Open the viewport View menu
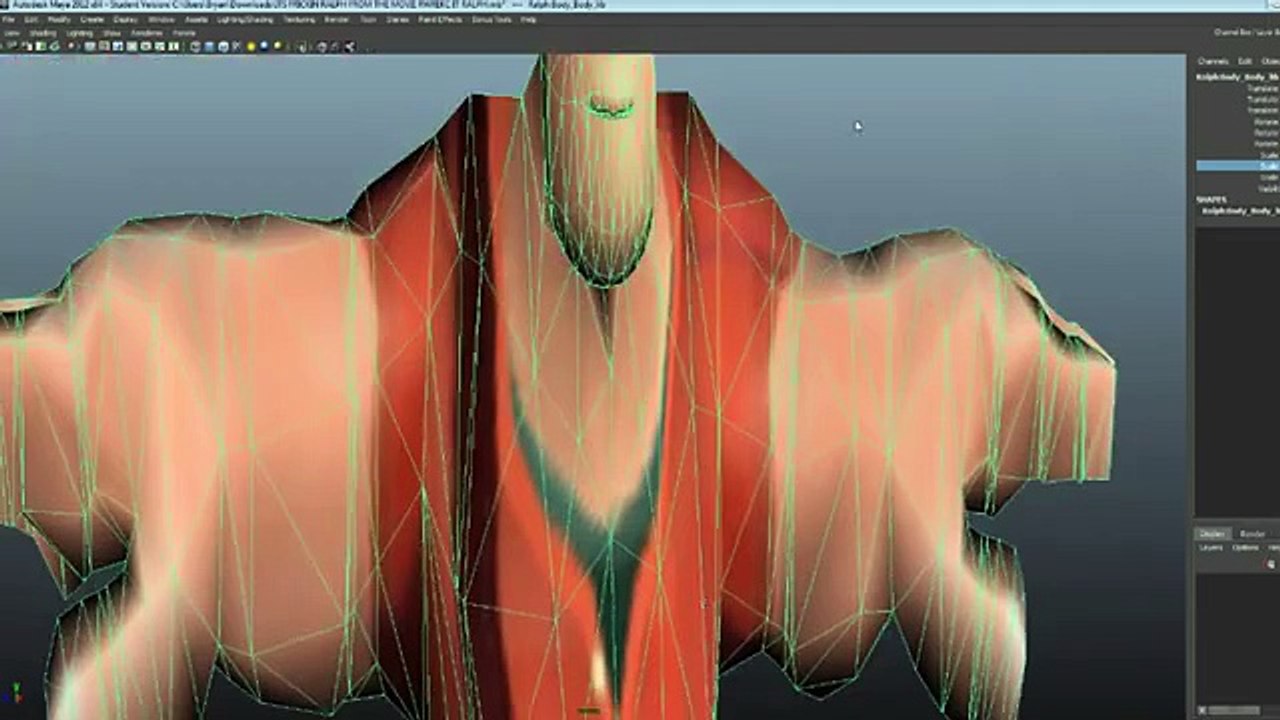Image resolution: width=1280 pixels, height=720 pixels. coord(12,33)
